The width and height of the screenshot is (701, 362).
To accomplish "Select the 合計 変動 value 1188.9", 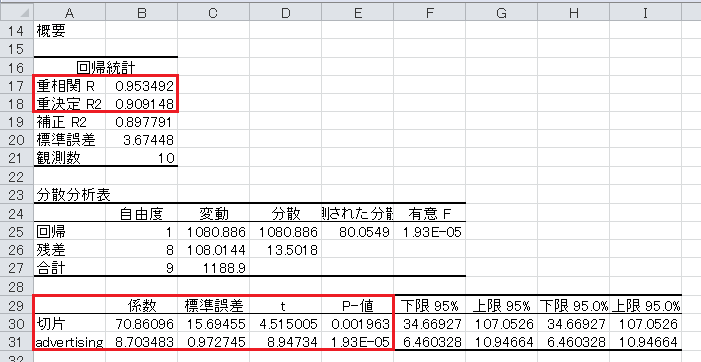I will pos(214,268).
